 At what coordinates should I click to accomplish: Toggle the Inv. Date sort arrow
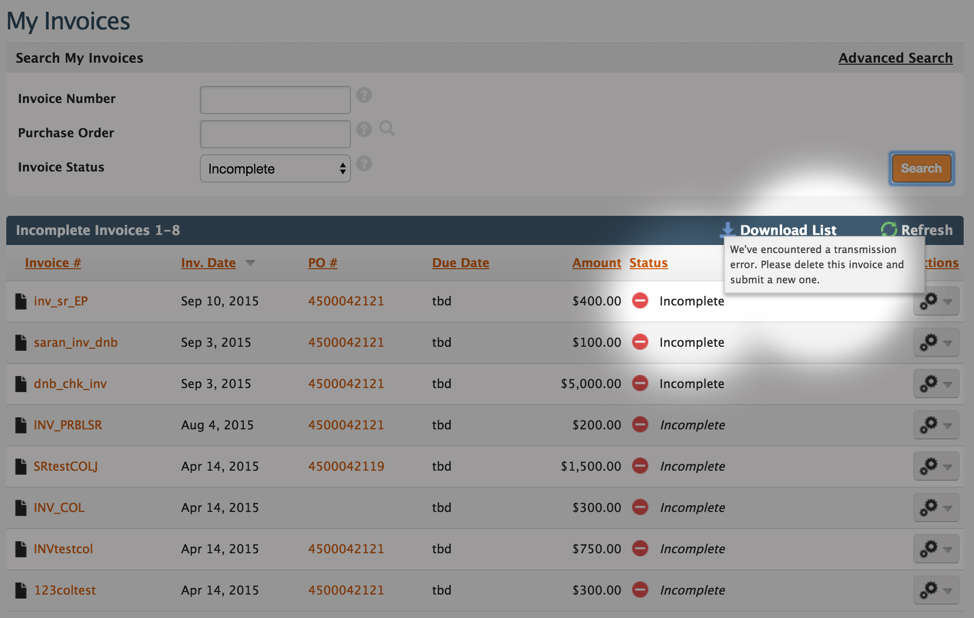click(249, 263)
